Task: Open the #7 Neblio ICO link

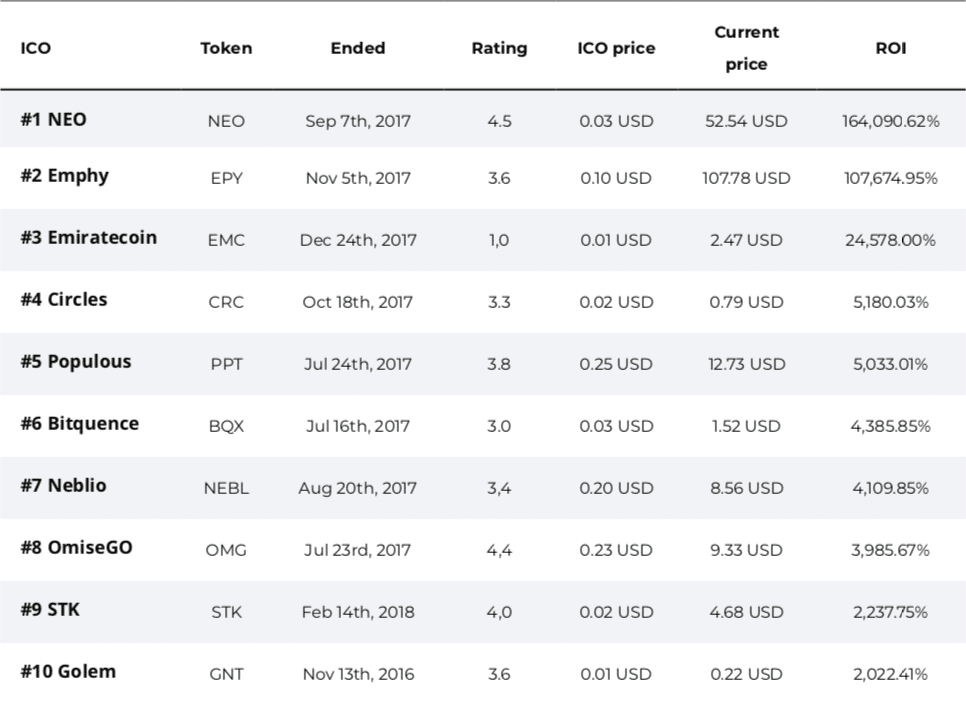Action: click(x=63, y=486)
